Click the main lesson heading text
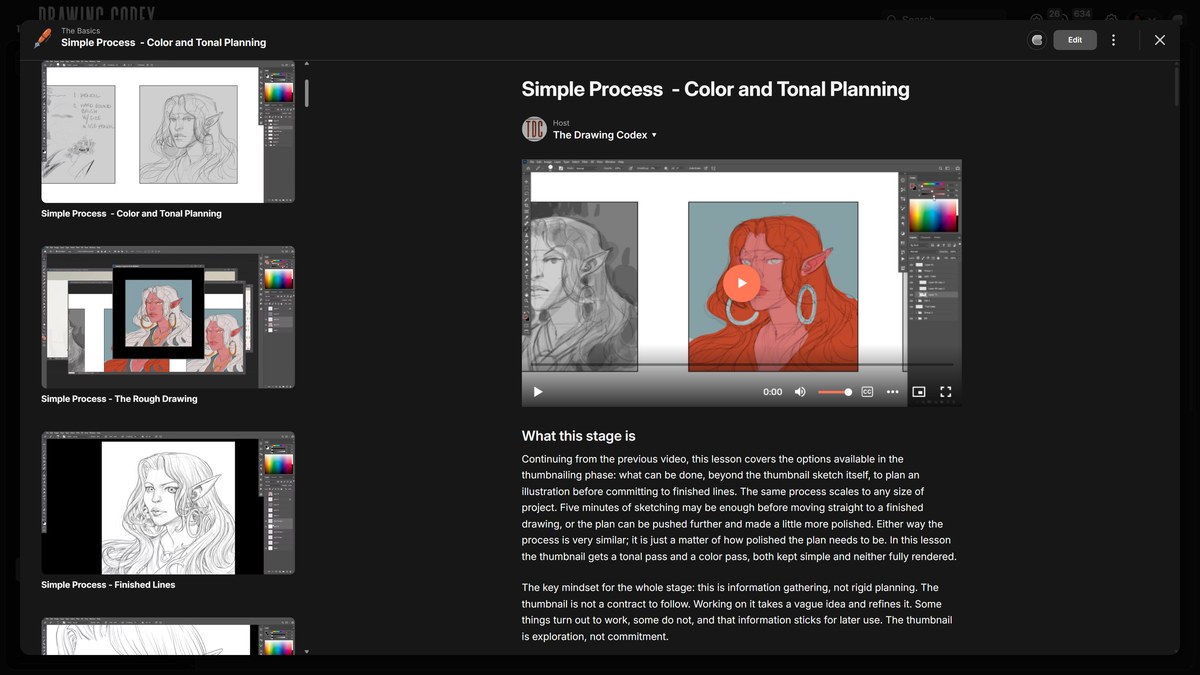The width and height of the screenshot is (1200, 675). point(715,89)
